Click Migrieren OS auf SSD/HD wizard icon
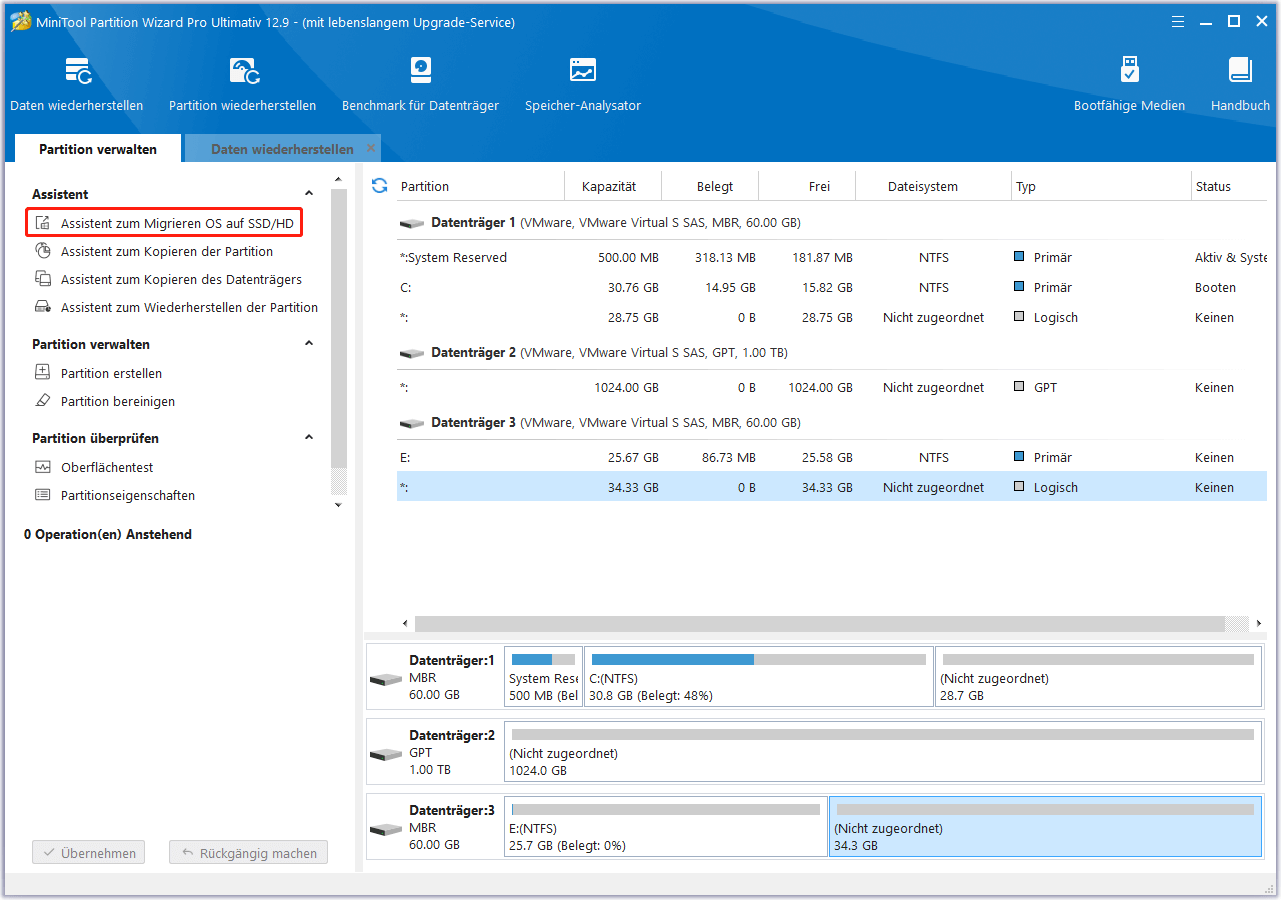The image size is (1282, 902). pyautogui.click(x=42, y=223)
